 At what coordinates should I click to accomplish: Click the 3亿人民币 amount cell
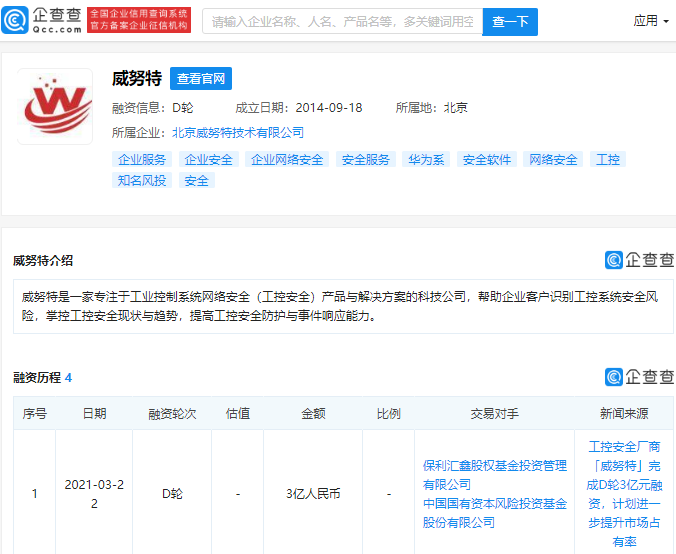[x=313, y=494]
